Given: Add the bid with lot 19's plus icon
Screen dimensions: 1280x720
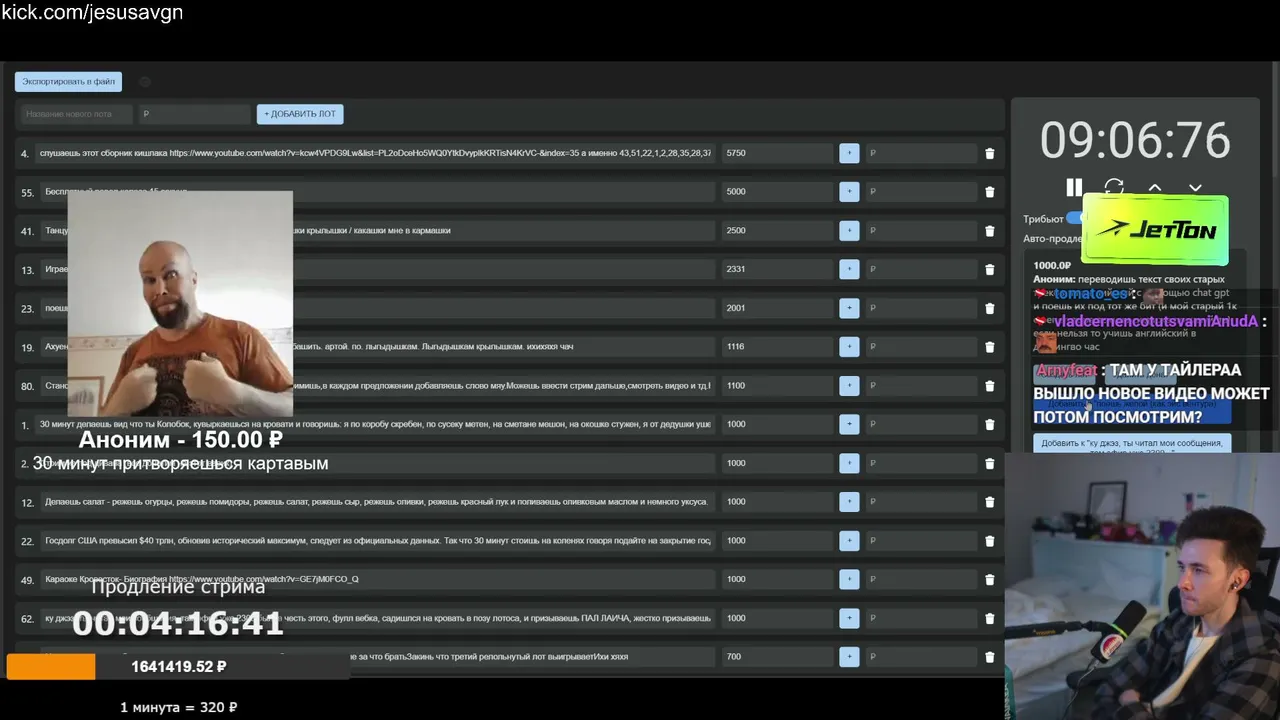Looking at the screenshot, I should (x=849, y=347).
